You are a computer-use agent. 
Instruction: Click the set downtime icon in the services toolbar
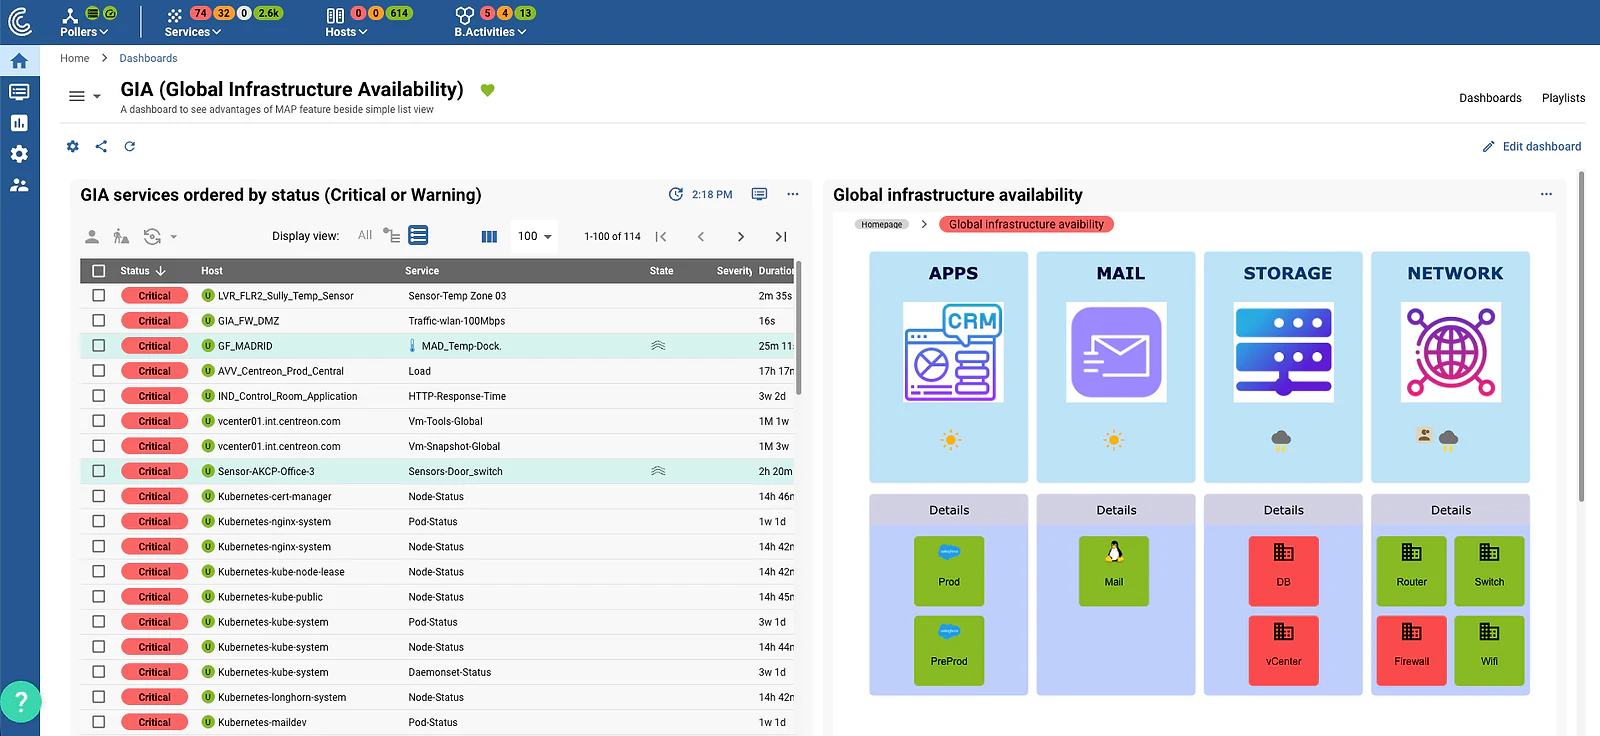(x=121, y=237)
